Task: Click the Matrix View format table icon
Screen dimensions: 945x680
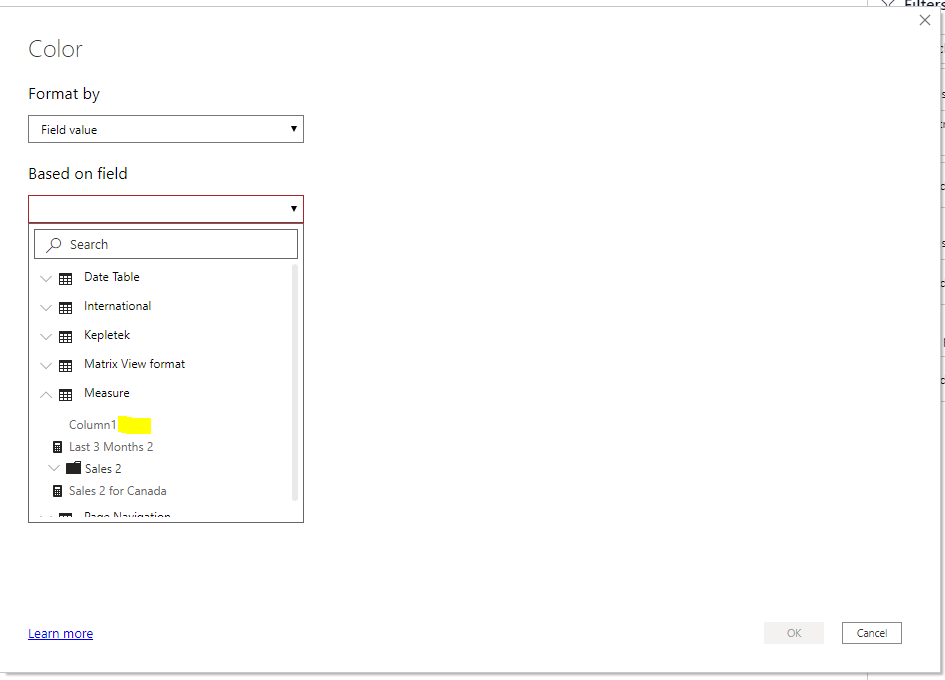Action: [x=66, y=365]
